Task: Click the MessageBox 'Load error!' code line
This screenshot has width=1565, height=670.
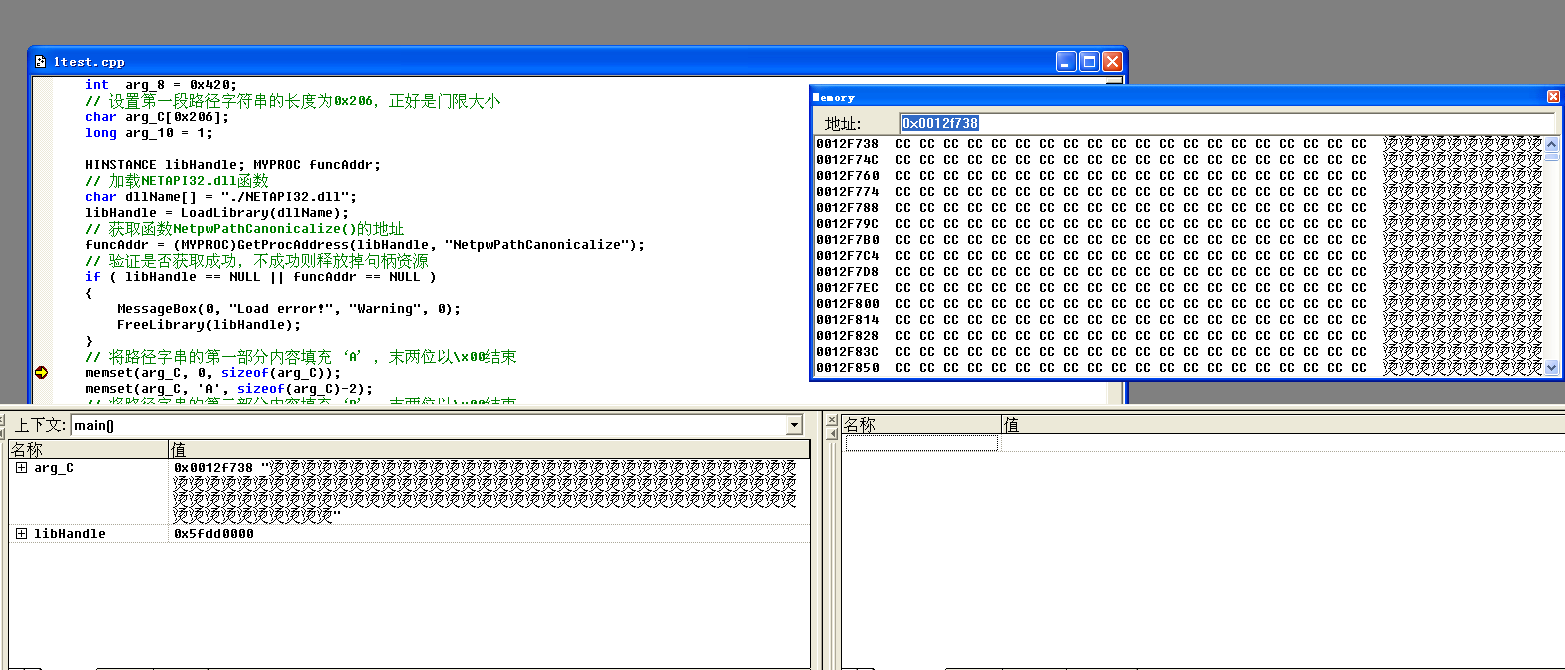Action: (289, 309)
